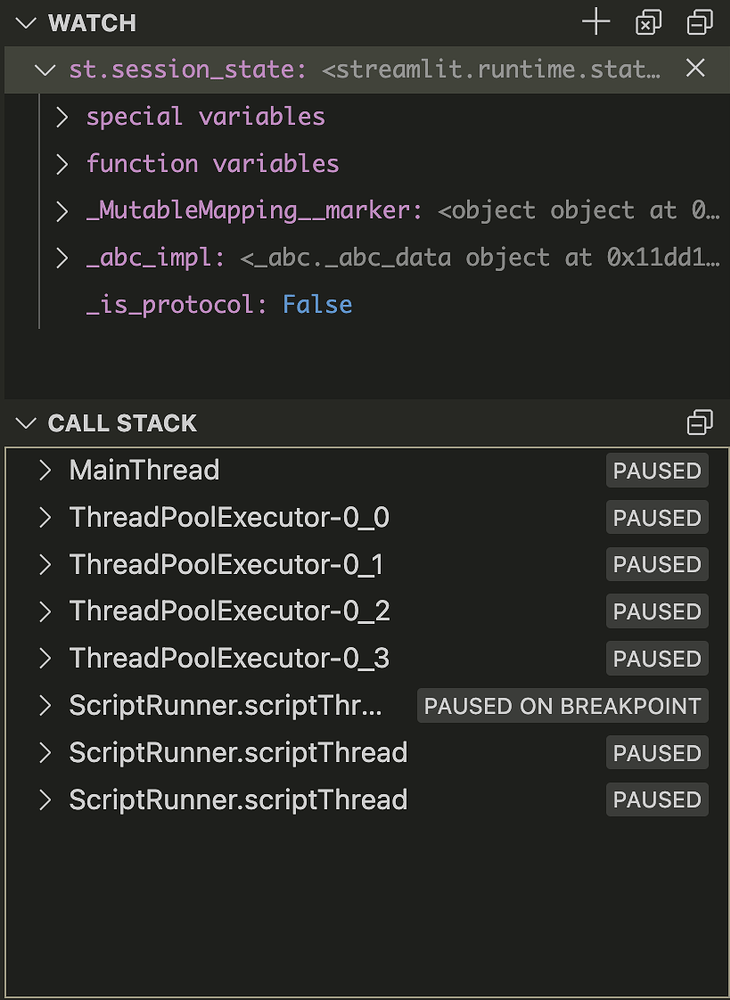Collapse all watch expressions icon
The height and width of the screenshot is (1000, 730).
[700, 22]
